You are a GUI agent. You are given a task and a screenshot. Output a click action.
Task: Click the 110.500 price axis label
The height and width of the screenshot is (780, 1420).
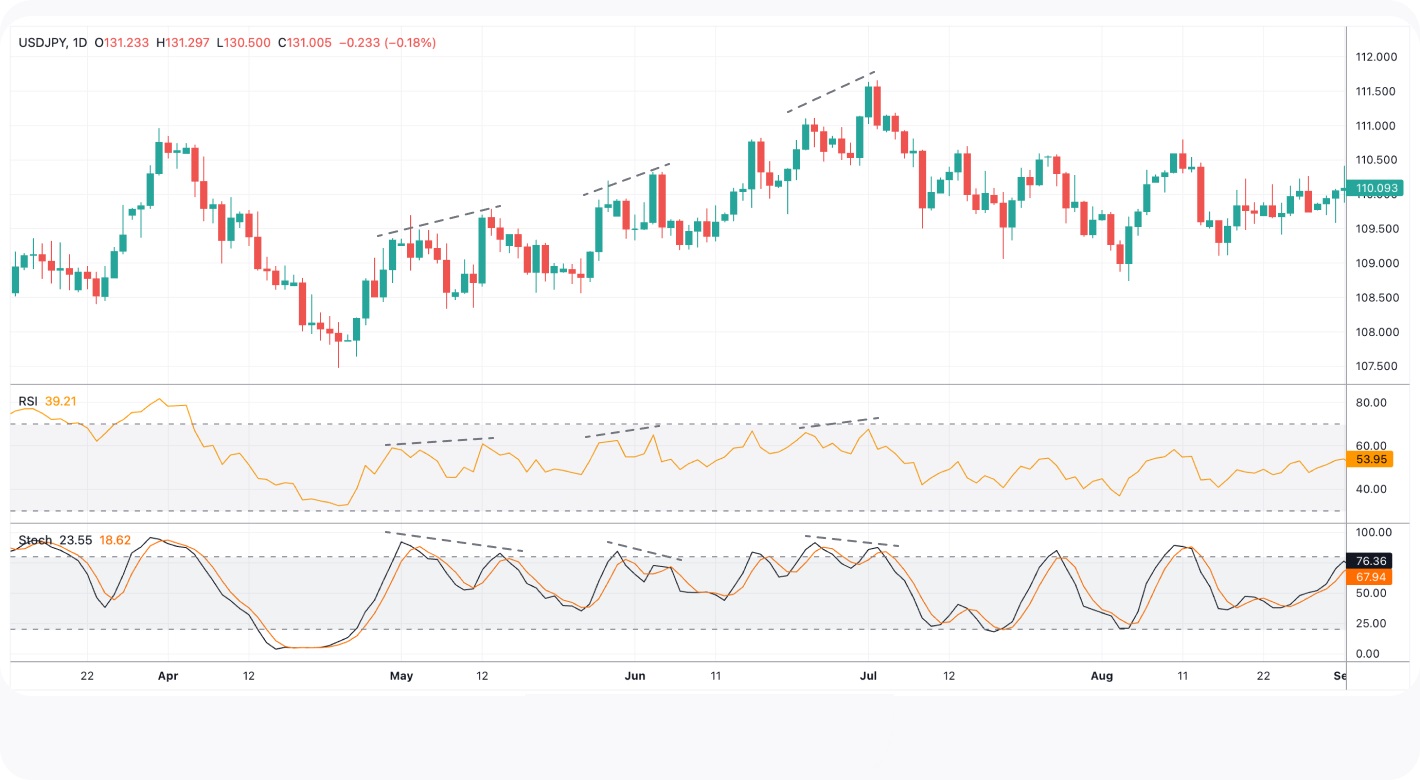[x=1376, y=160]
